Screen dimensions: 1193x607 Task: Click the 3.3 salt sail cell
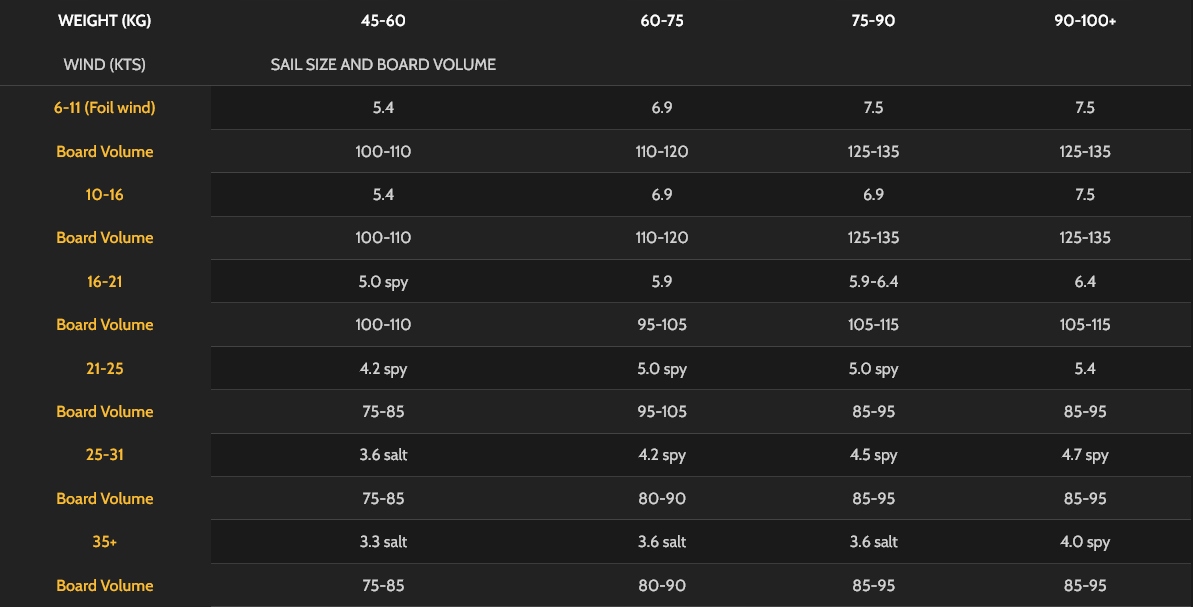click(x=383, y=542)
